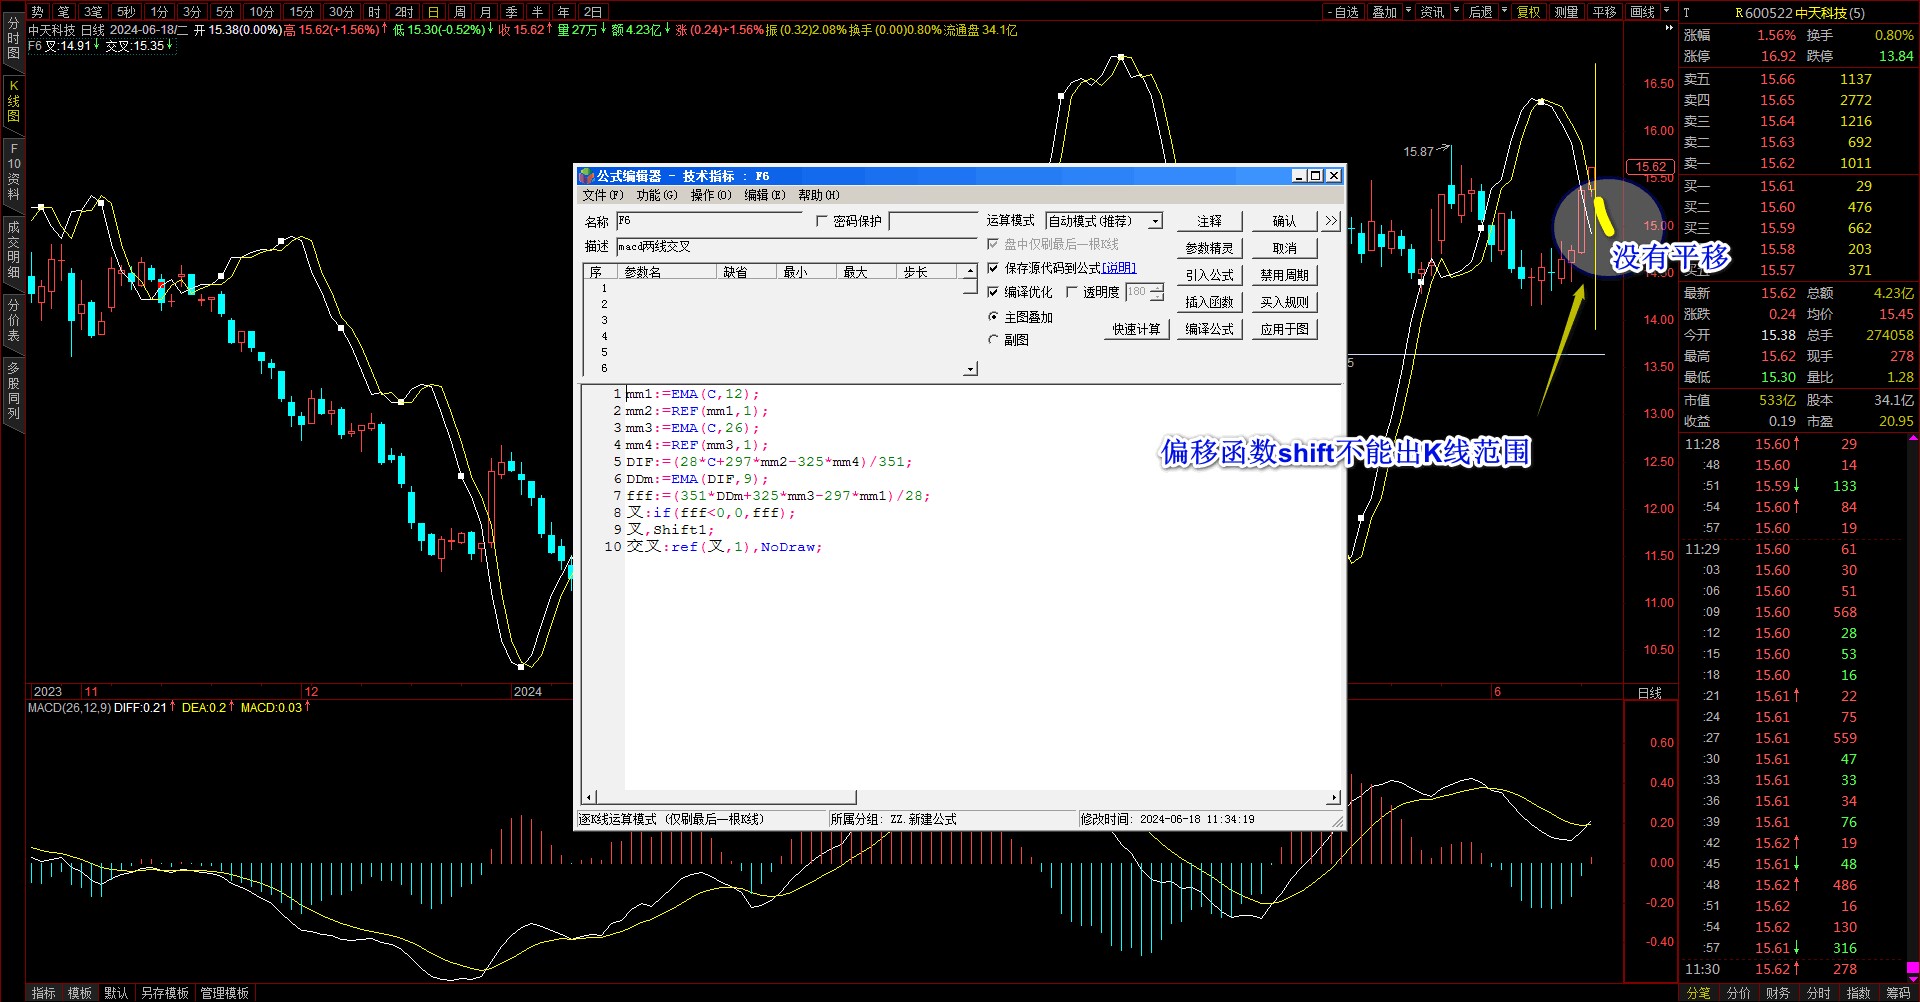This screenshot has height=1002, width=1920.
Task: Open 运算模式 dropdown list
Action: click(x=1155, y=221)
